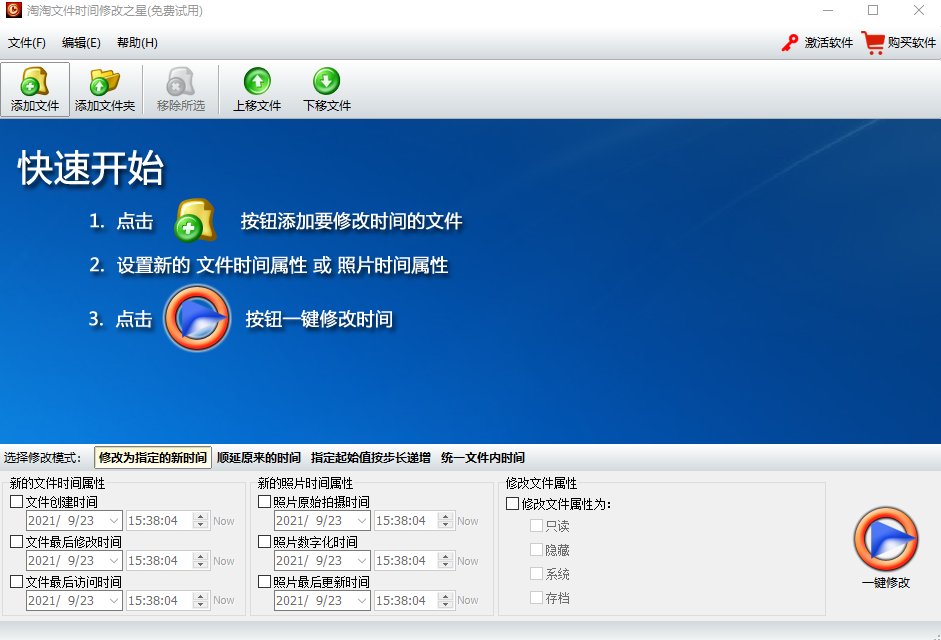The width and height of the screenshot is (941, 640).
Task: Open the 编辑(E) menu
Action: click(79, 43)
